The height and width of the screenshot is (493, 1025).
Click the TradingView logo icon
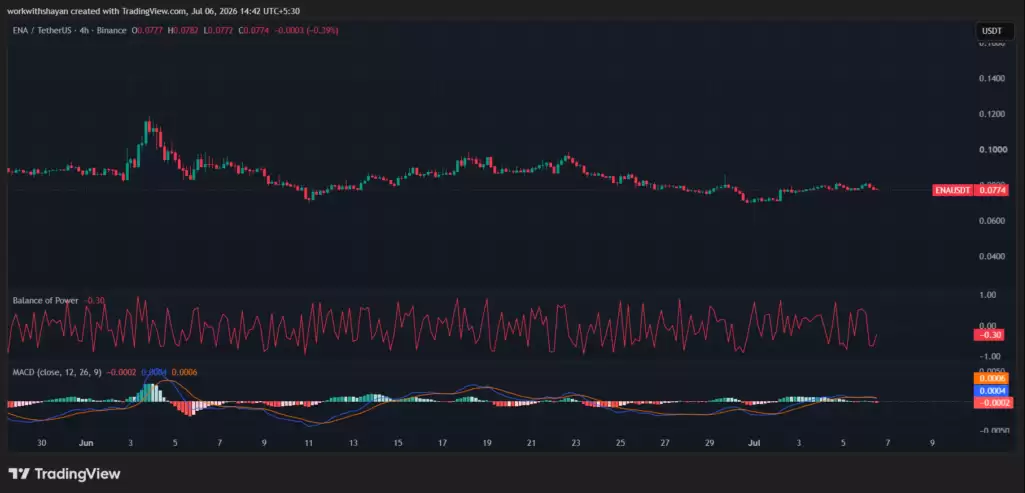tap(18, 474)
